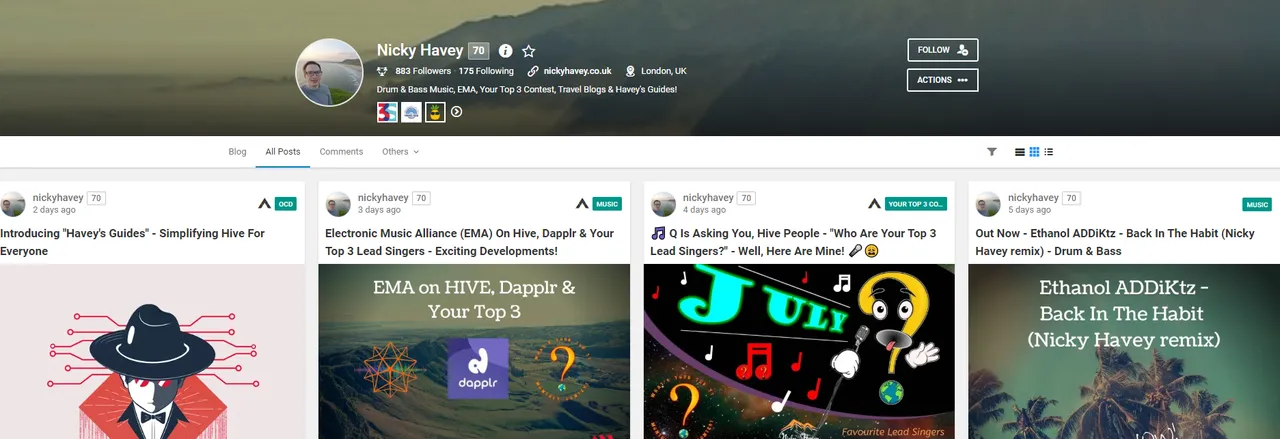Switch to compact list view layout
Image resolution: width=1280 pixels, height=439 pixels.
(1049, 152)
